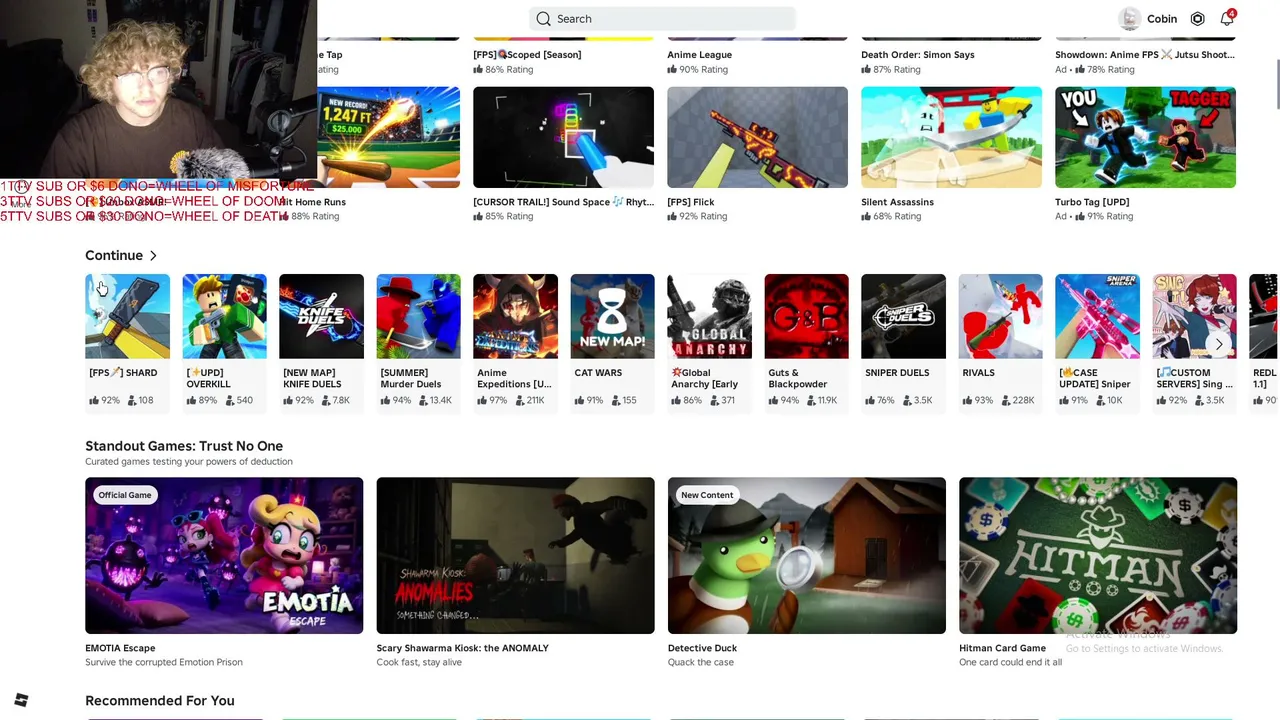The width and height of the screenshot is (1280, 720).
Task: Open the Sound Space cursor trail thumbnail
Action: click(x=563, y=137)
